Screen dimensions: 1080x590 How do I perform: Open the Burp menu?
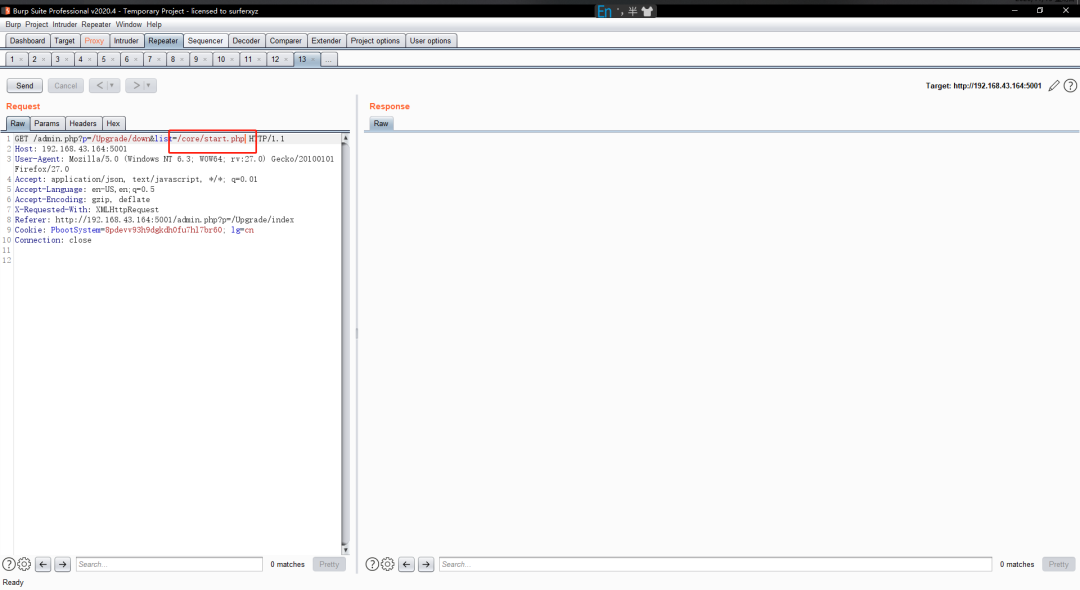pyautogui.click(x=13, y=24)
